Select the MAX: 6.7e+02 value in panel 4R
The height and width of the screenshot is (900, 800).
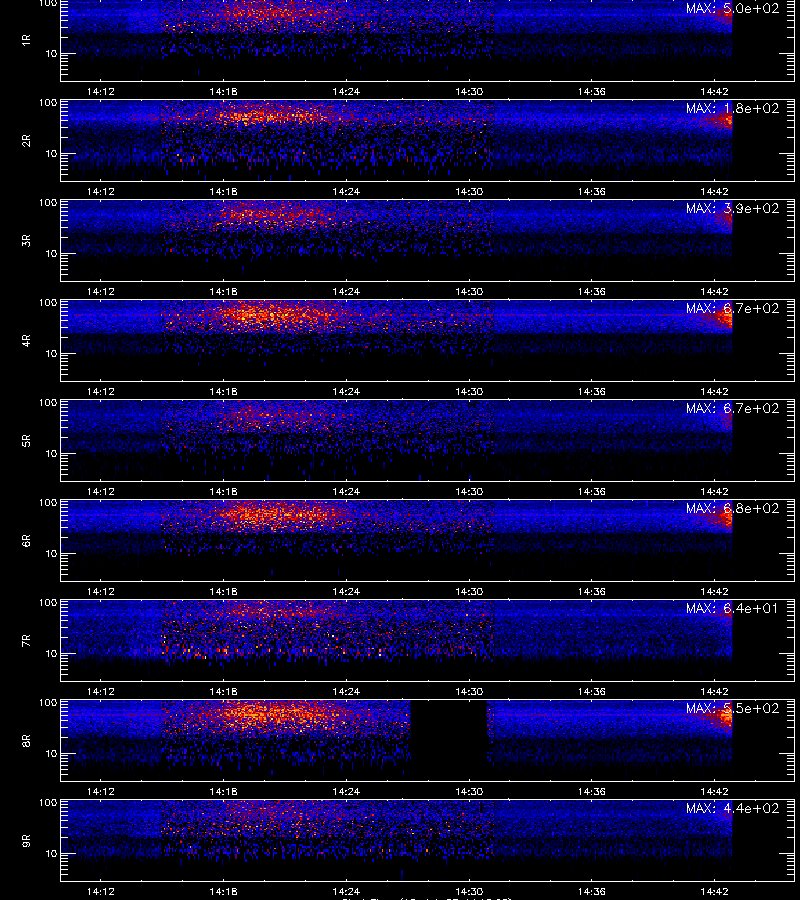733,308
